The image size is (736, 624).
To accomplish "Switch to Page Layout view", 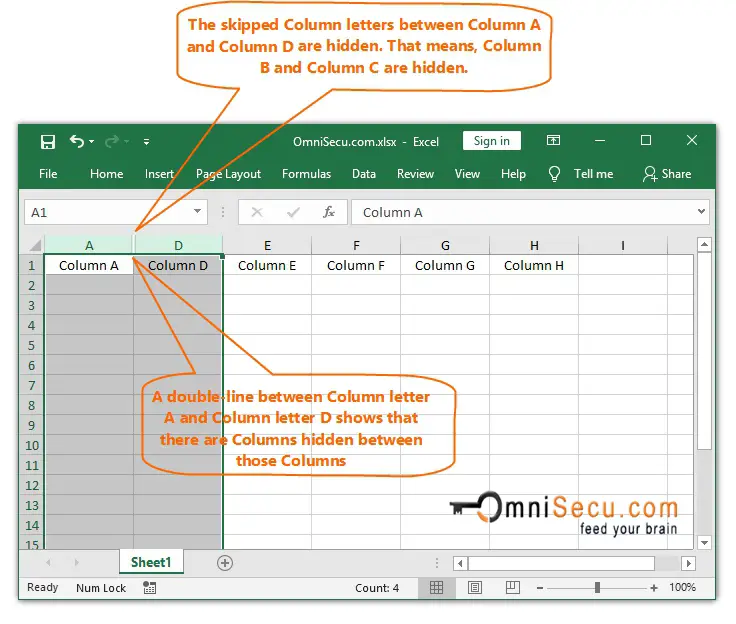I will 475,588.
